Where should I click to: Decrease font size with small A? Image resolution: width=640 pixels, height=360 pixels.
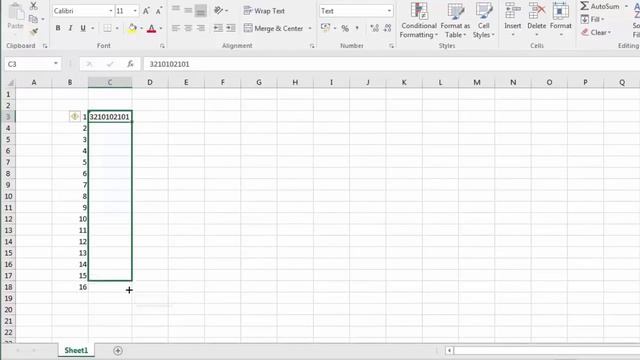(x=159, y=11)
